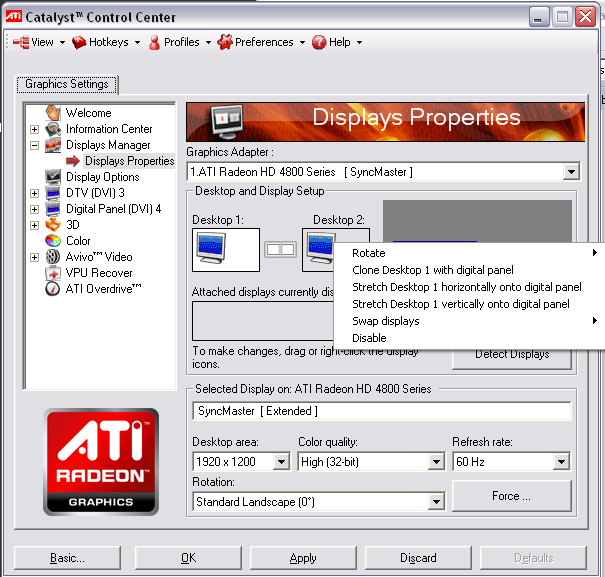Click the Force ... button

pos(512,496)
